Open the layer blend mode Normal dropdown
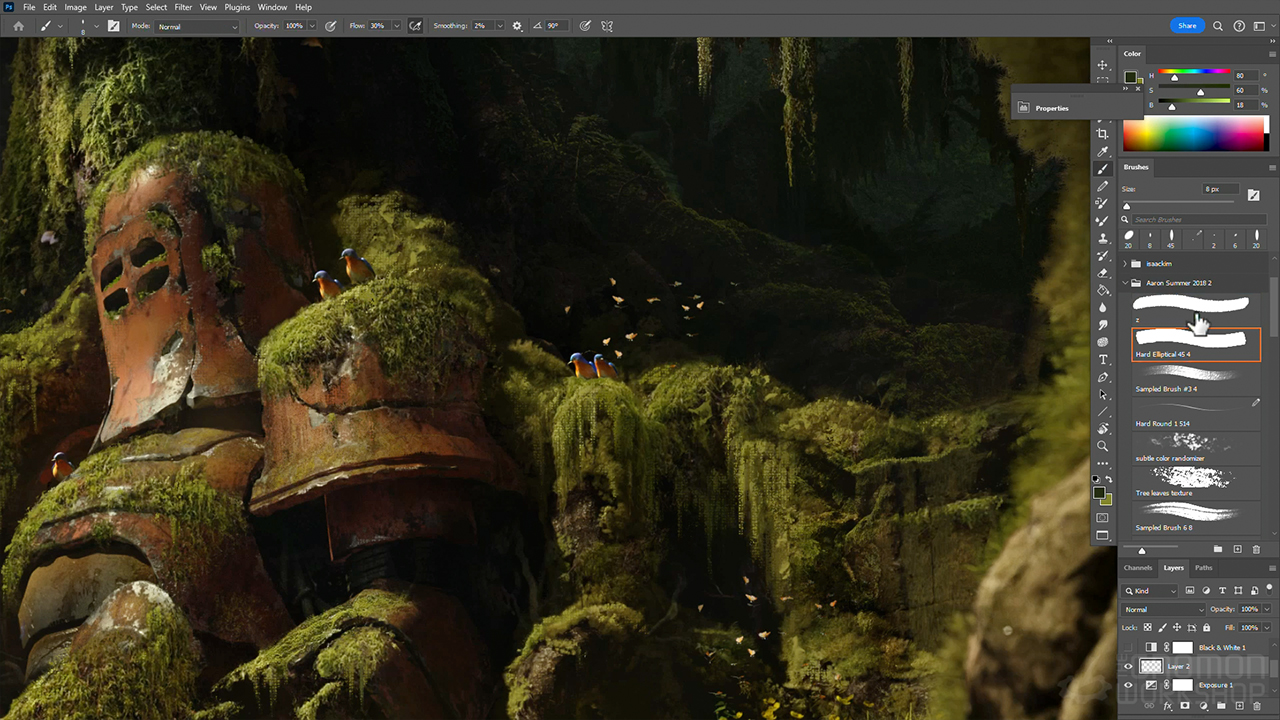This screenshot has height=720, width=1280. point(1164,609)
